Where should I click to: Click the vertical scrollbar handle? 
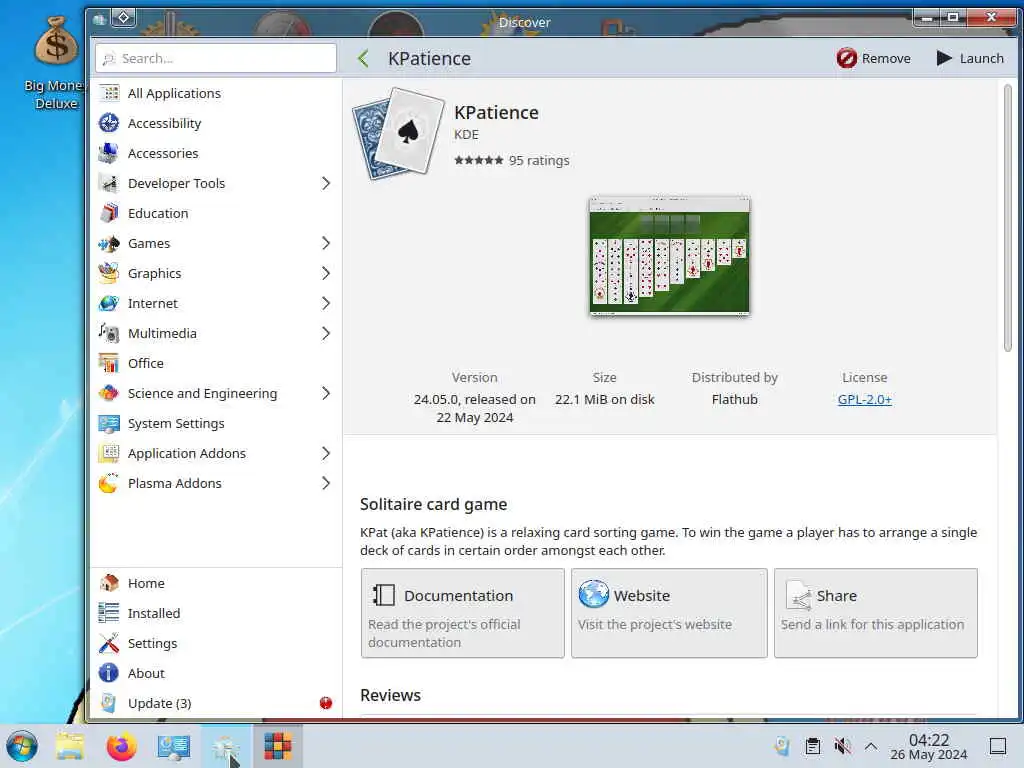(1008, 219)
